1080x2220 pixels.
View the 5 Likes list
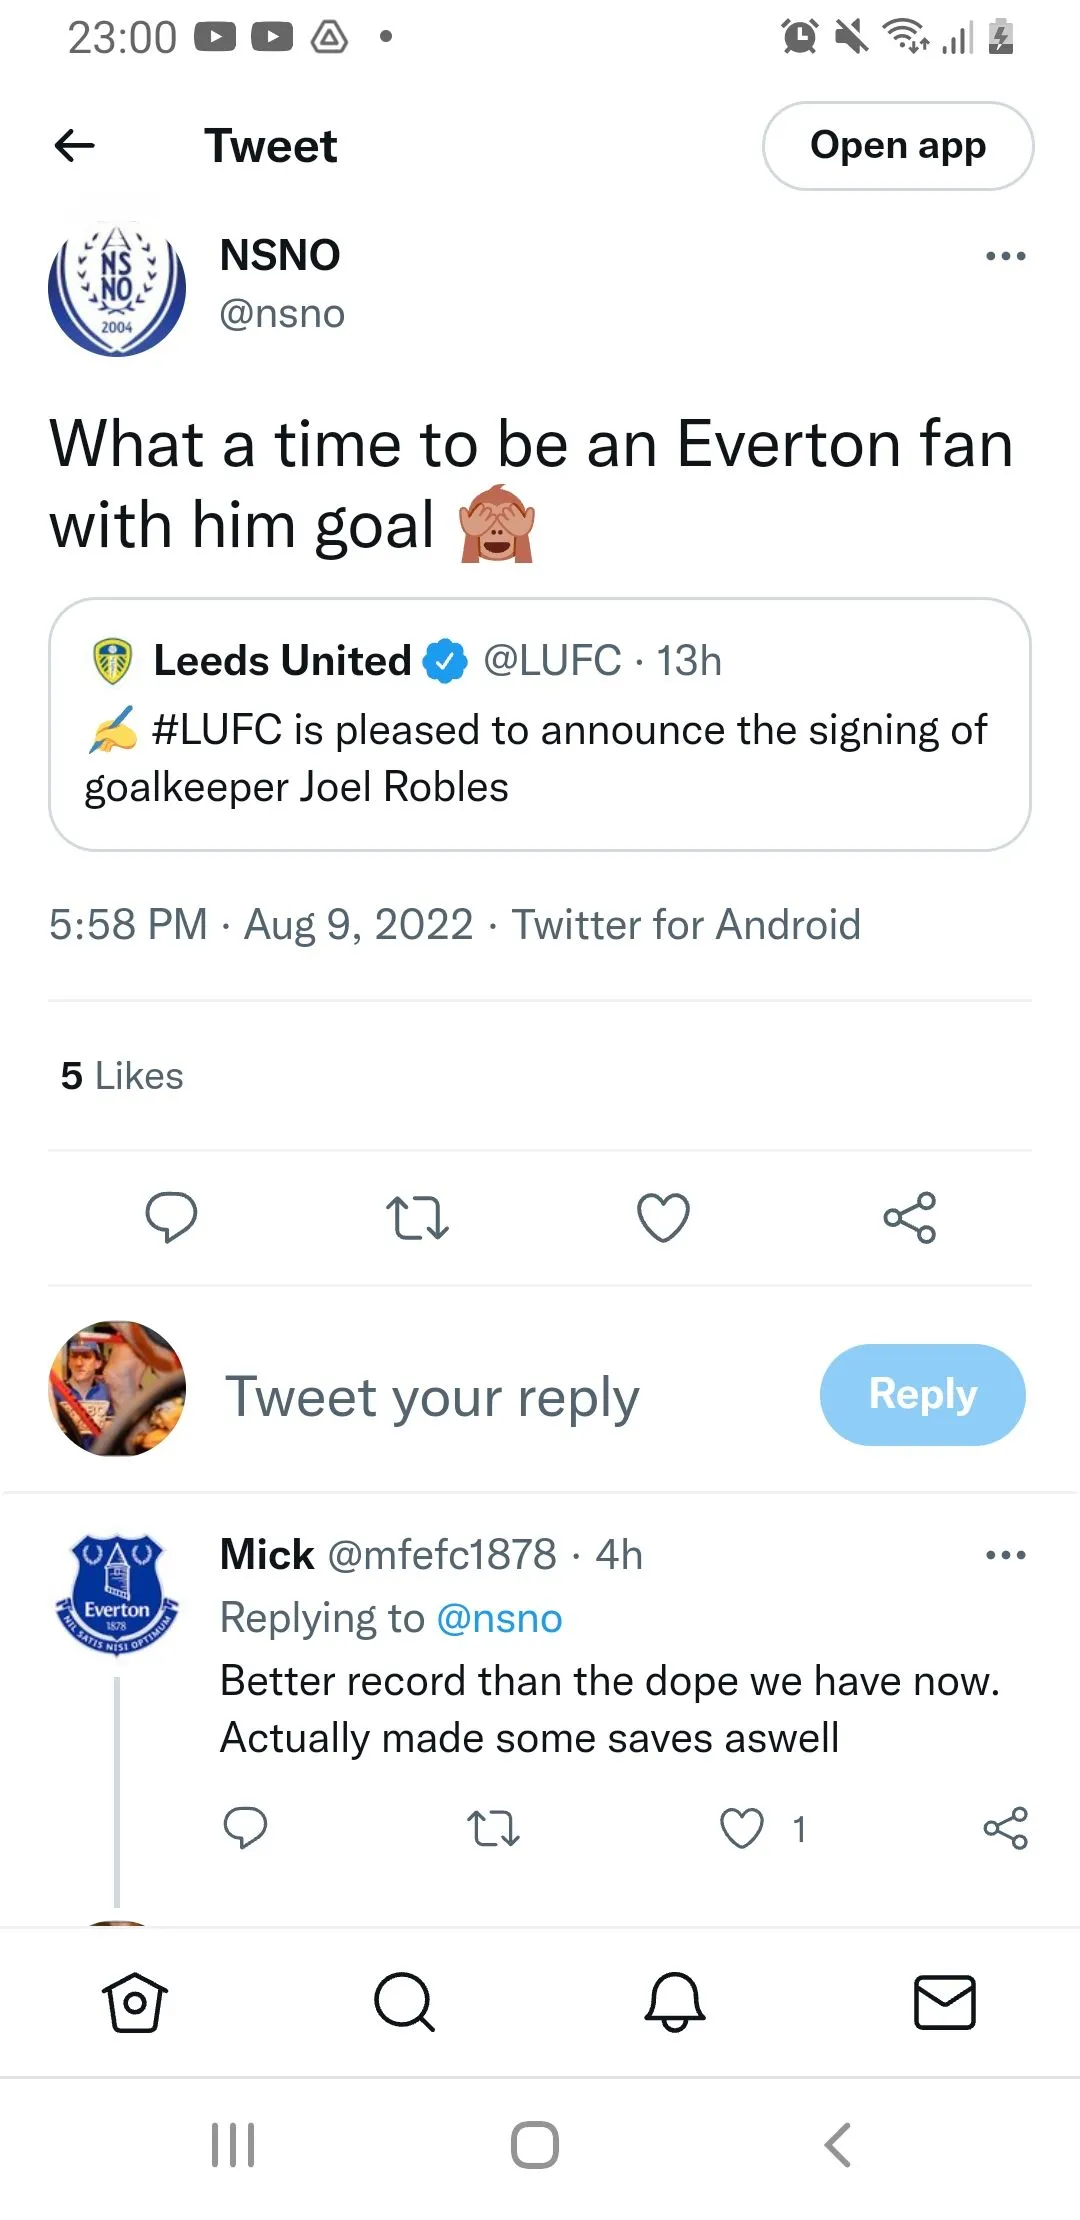(122, 1076)
